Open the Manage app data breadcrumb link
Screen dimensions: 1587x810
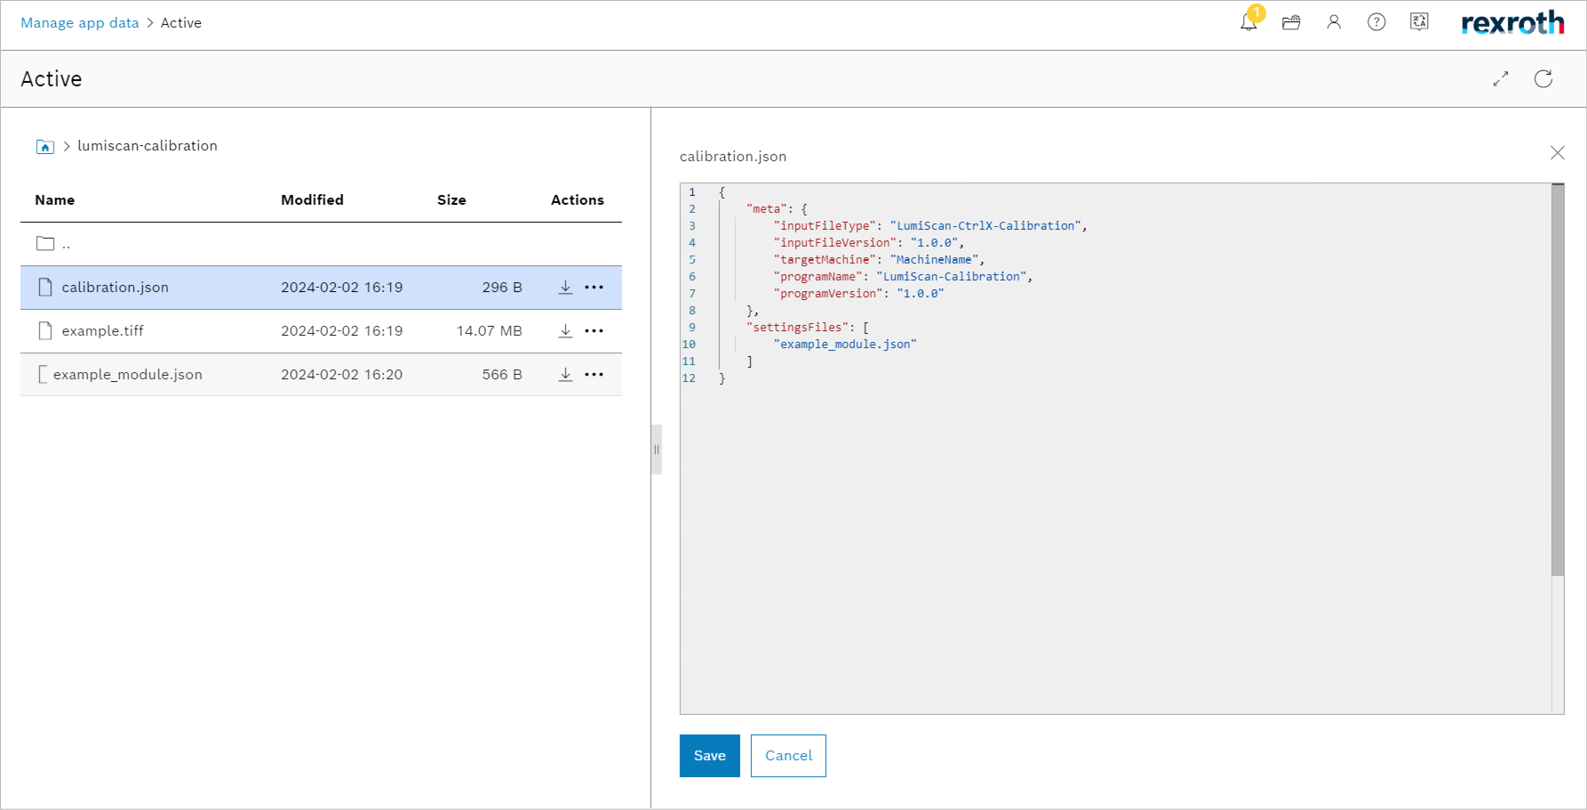[x=80, y=23]
